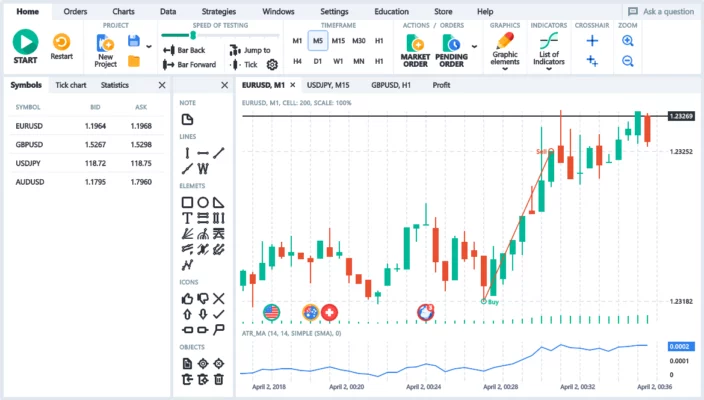Insert the thumbs down icon
The width and height of the screenshot is (704, 400).
[203, 299]
